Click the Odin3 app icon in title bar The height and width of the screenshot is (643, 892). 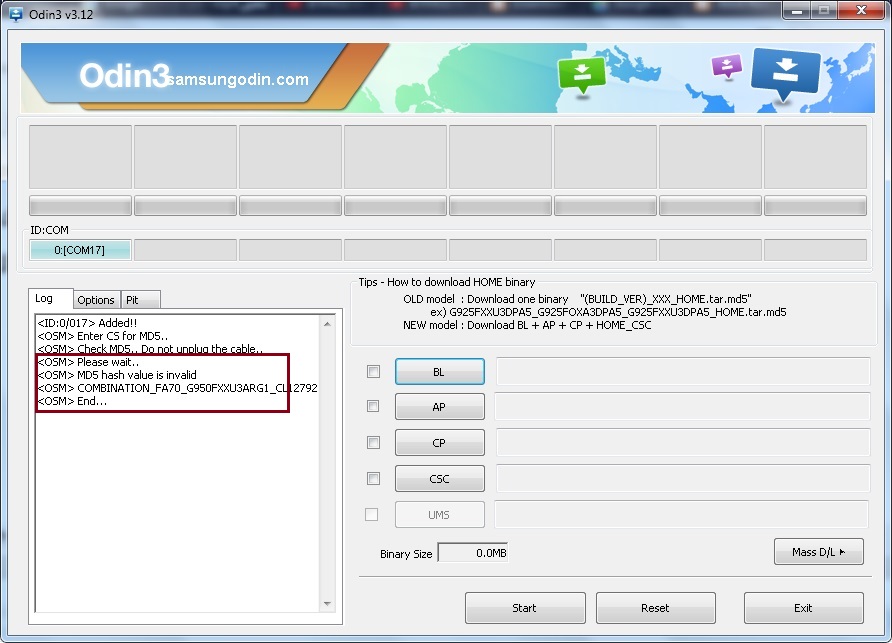coord(16,14)
